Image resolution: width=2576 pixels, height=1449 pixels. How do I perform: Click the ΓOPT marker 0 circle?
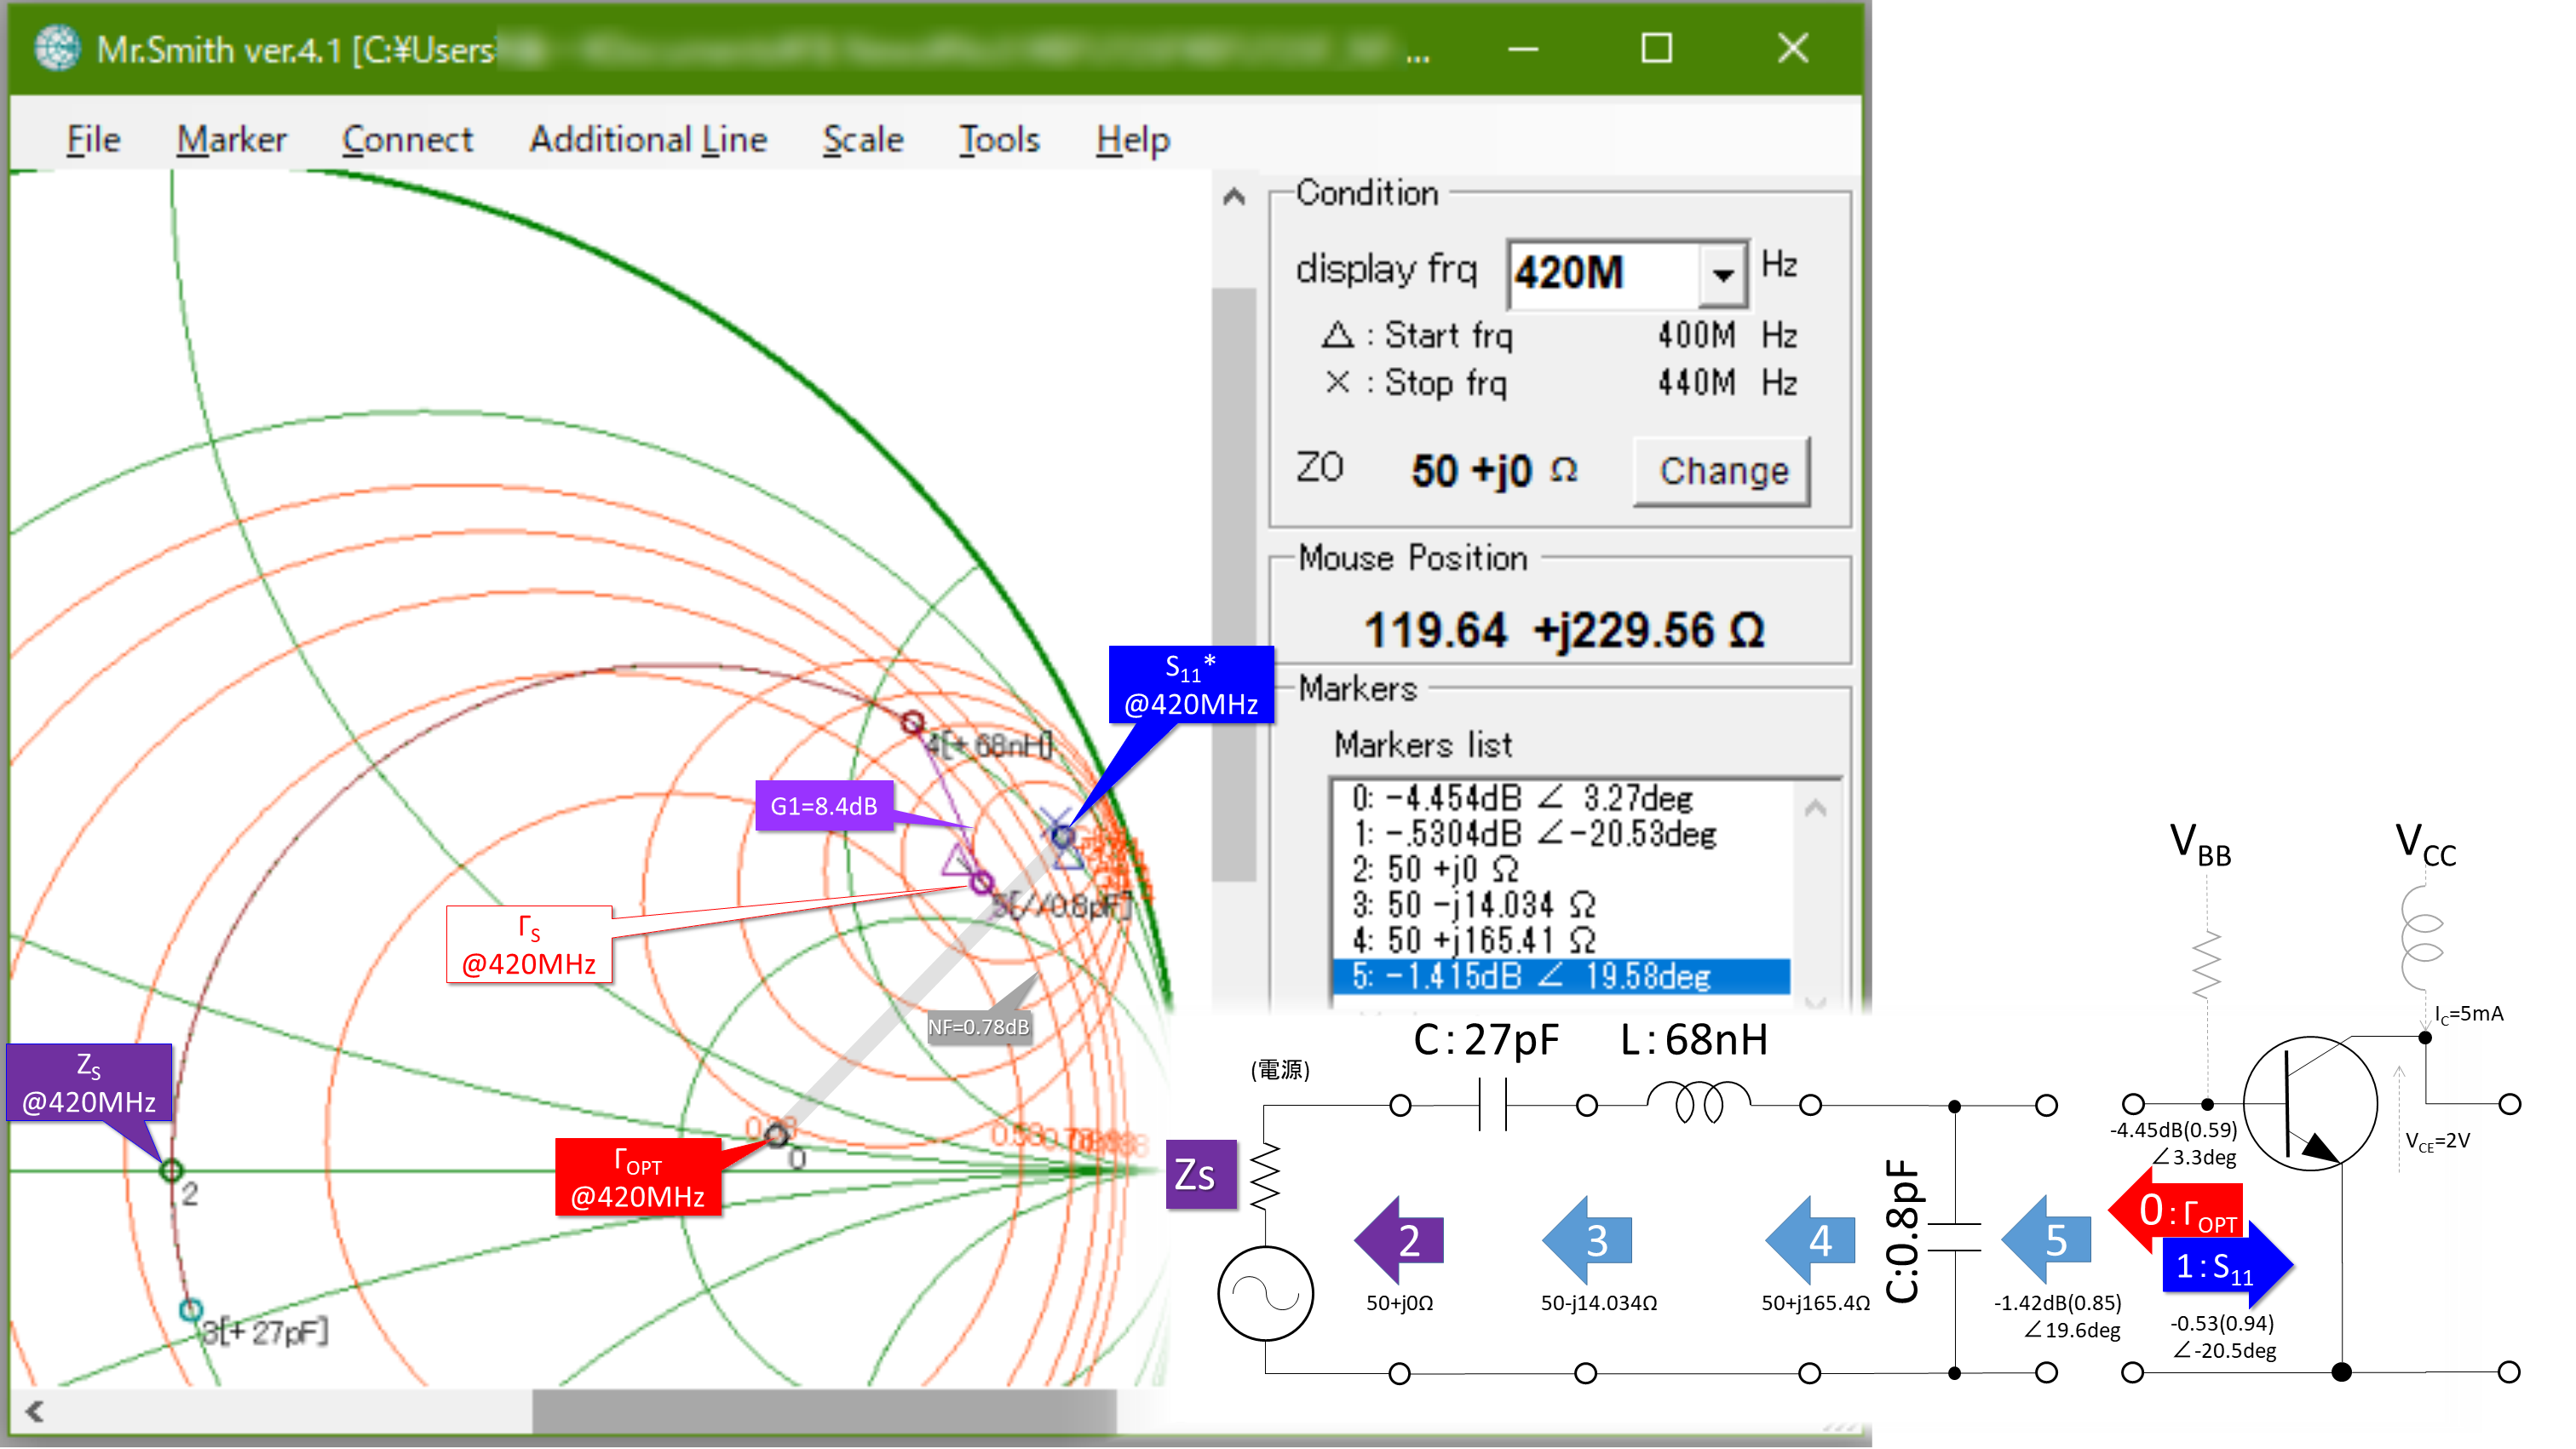click(x=776, y=1135)
